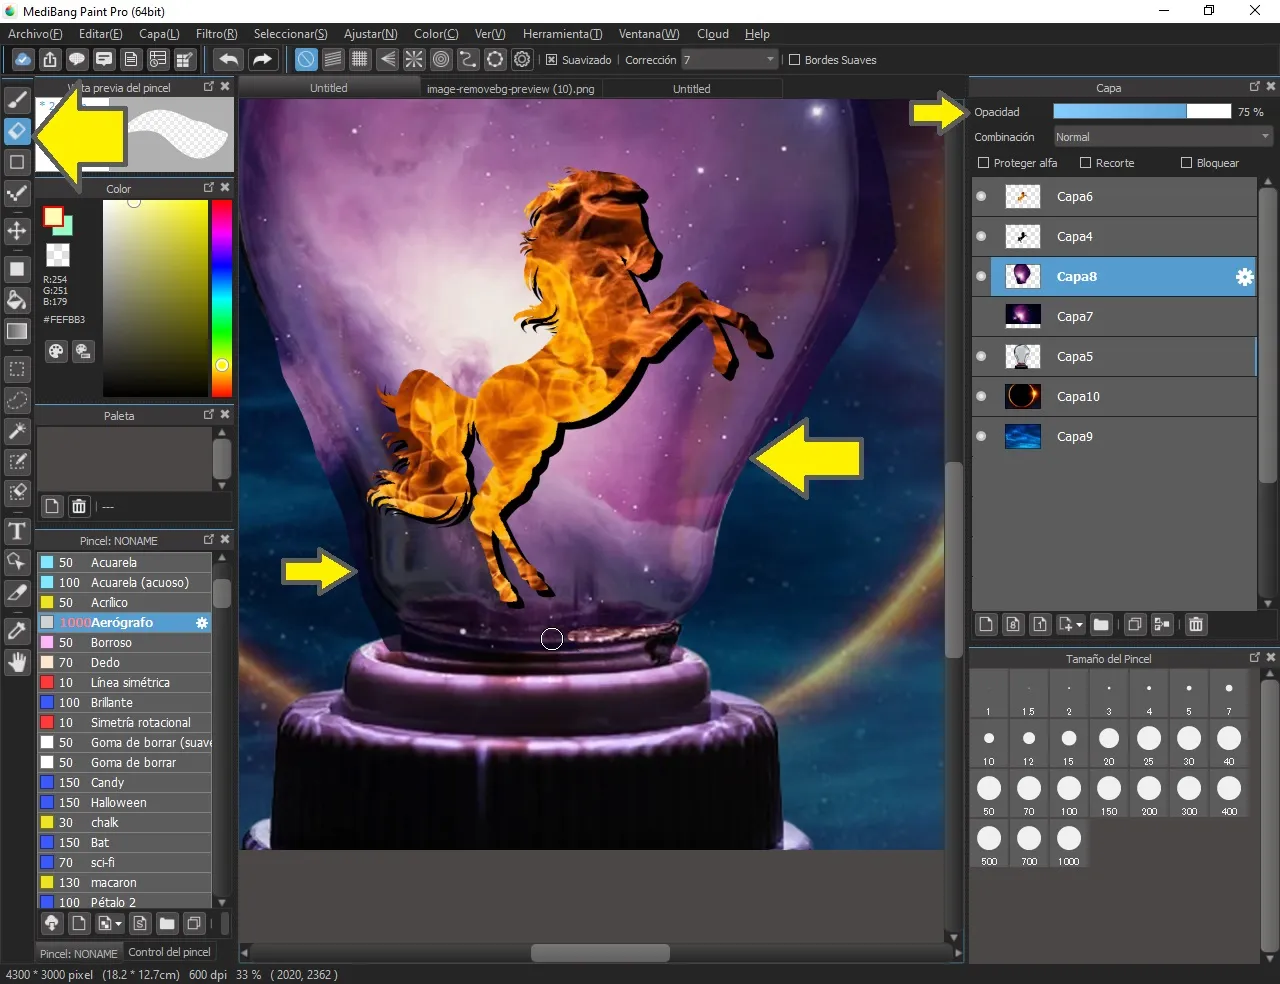The width and height of the screenshot is (1280, 984).
Task: Open the Archivo menu
Action: click(x=35, y=34)
